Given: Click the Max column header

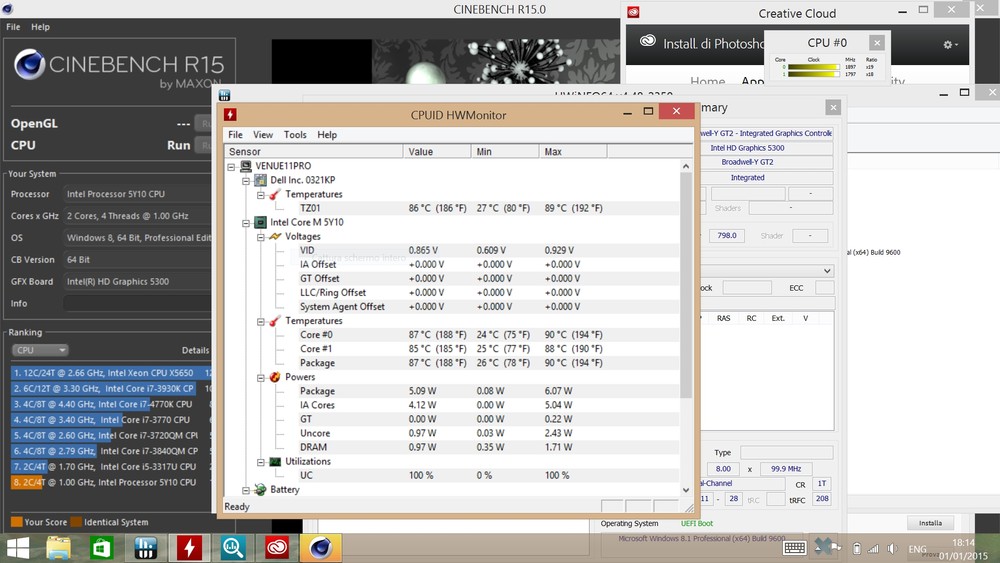Looking at the screenshot, I should pyautogui.click(x=573, y=152).
